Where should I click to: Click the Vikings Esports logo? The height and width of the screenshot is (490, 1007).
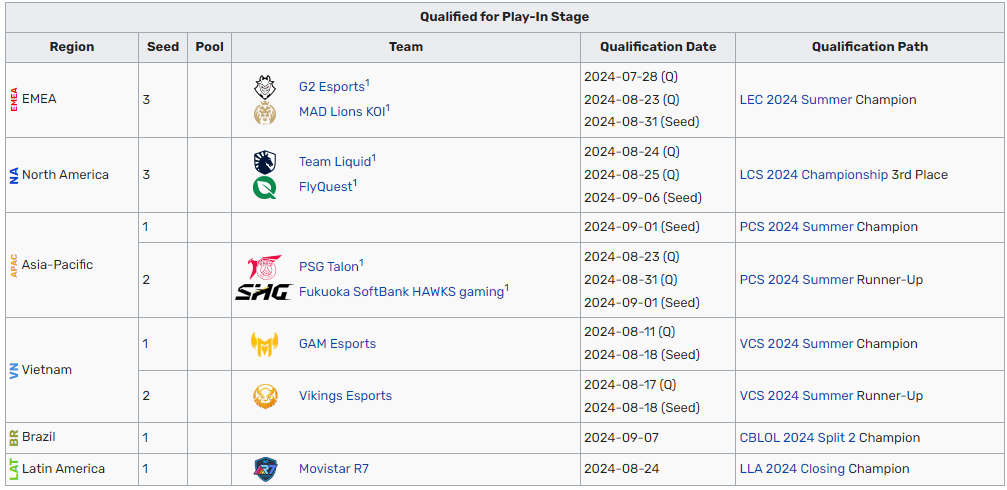tap(265, 396)
